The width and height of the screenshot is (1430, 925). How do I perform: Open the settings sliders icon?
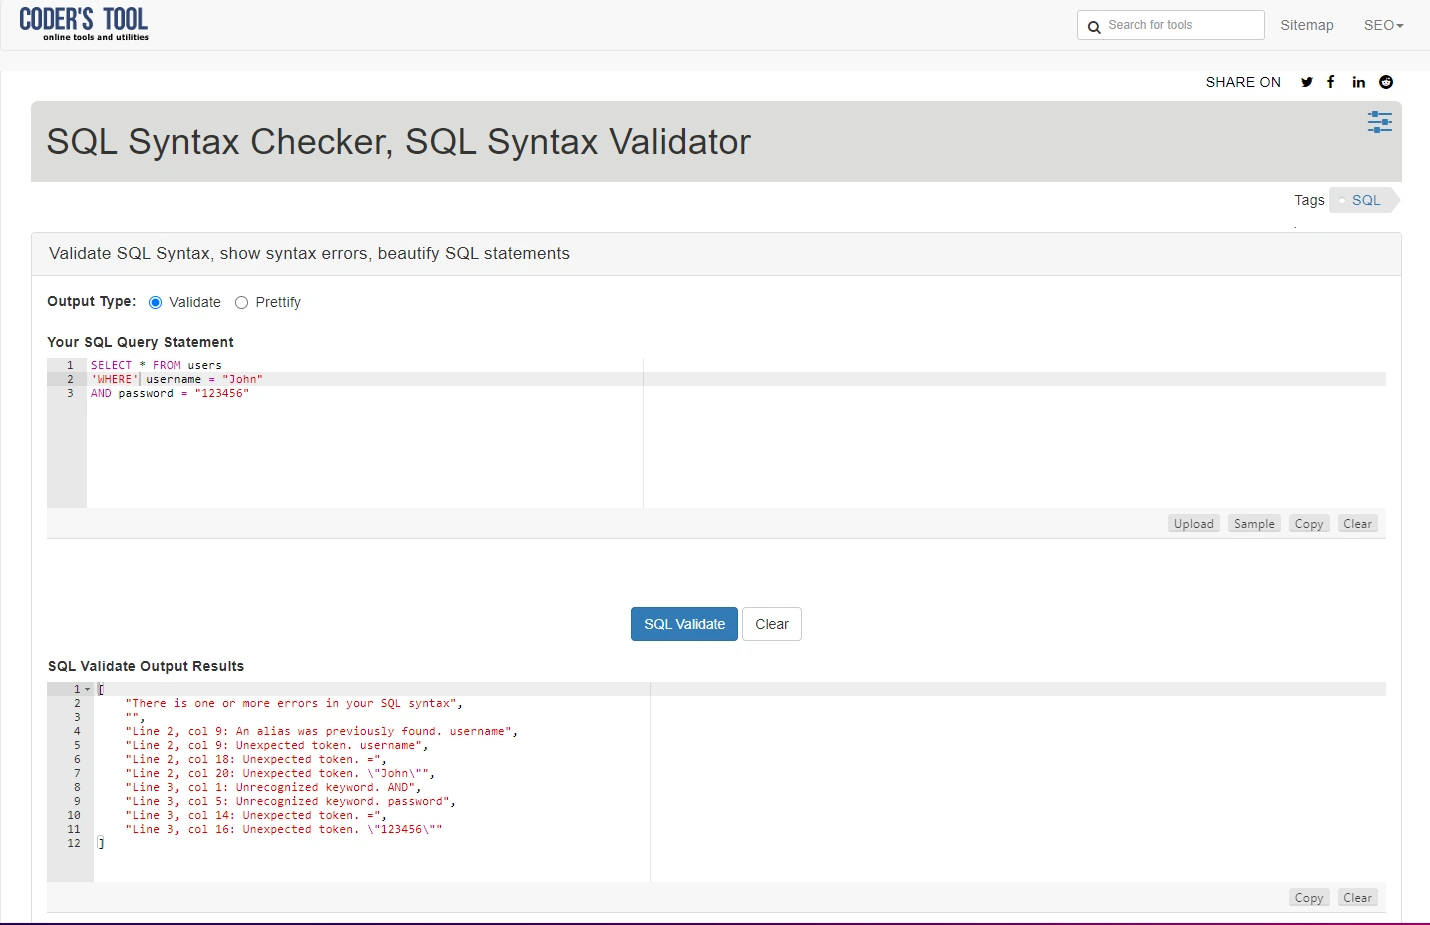(x=1380, y=122)
